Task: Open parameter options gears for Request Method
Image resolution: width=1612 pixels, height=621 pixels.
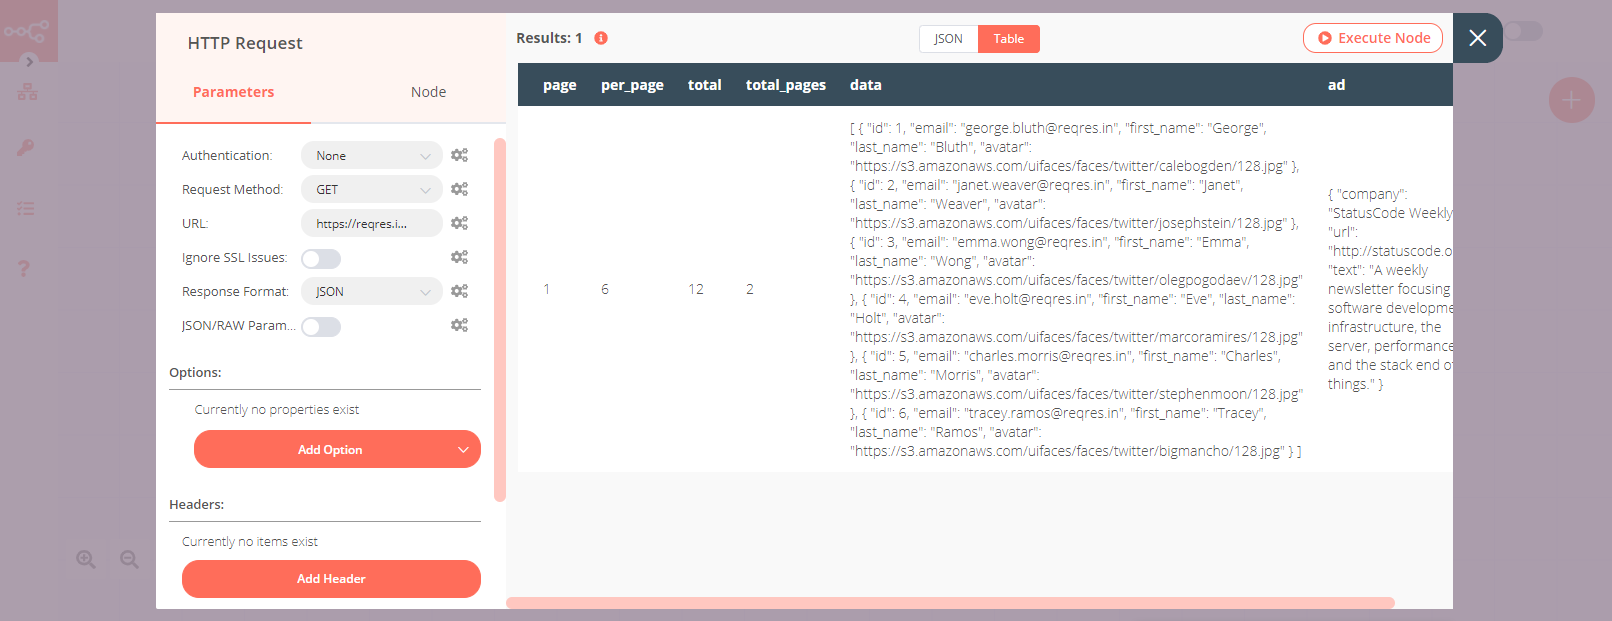Action: pyautogui.click(x=459, y=189)
